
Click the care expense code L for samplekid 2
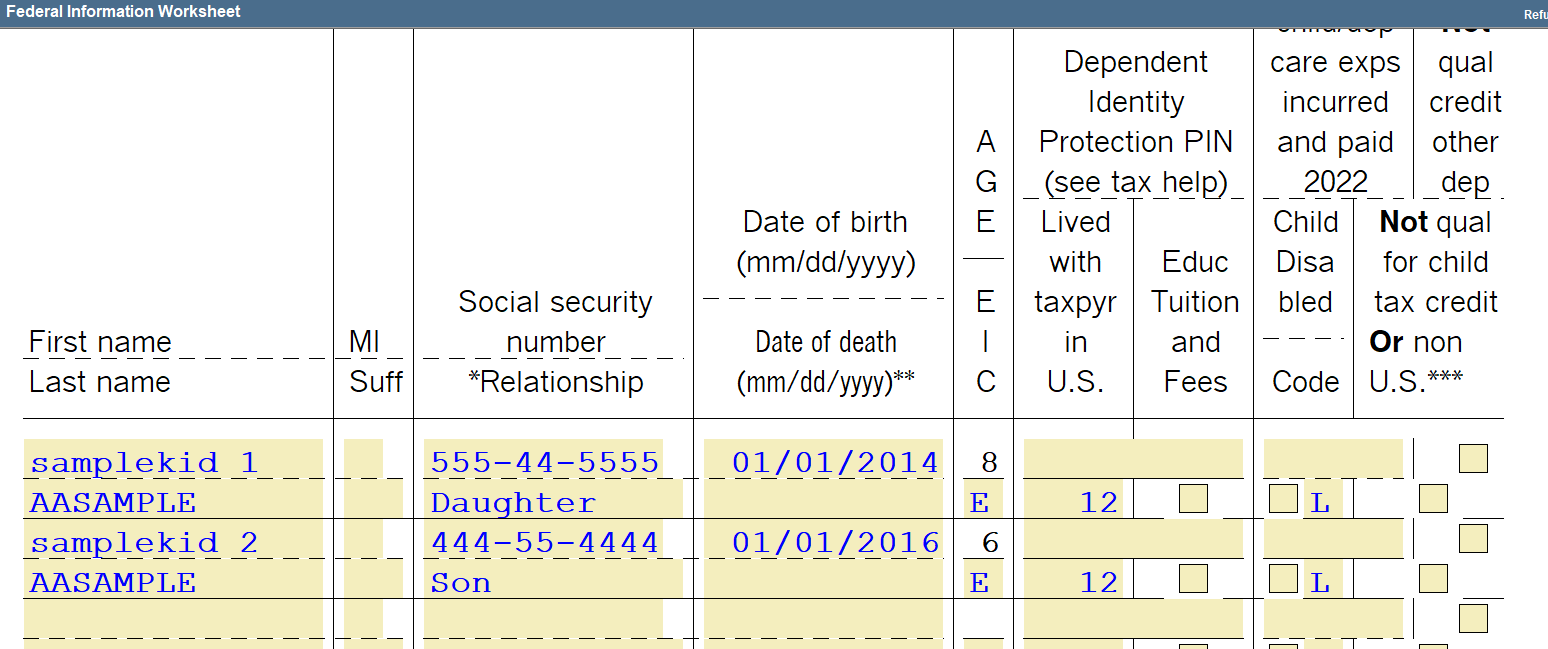(x=1319, y=581)
